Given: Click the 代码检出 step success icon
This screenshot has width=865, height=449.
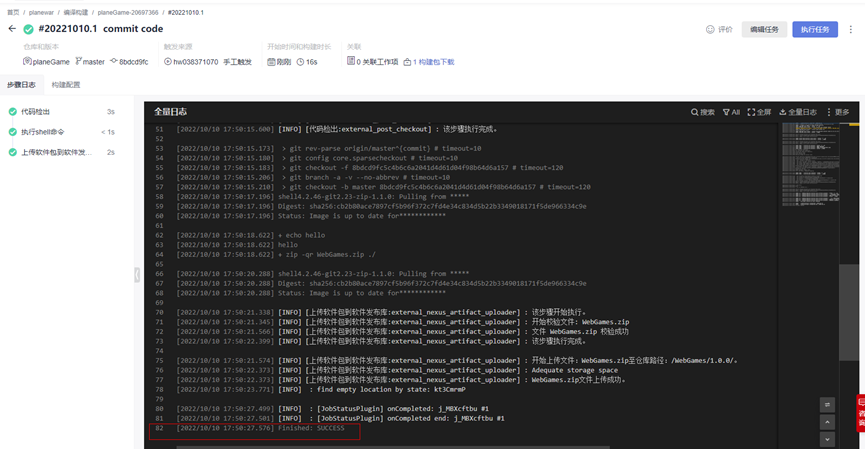Looking at the screenshot, I should point(13,111).
